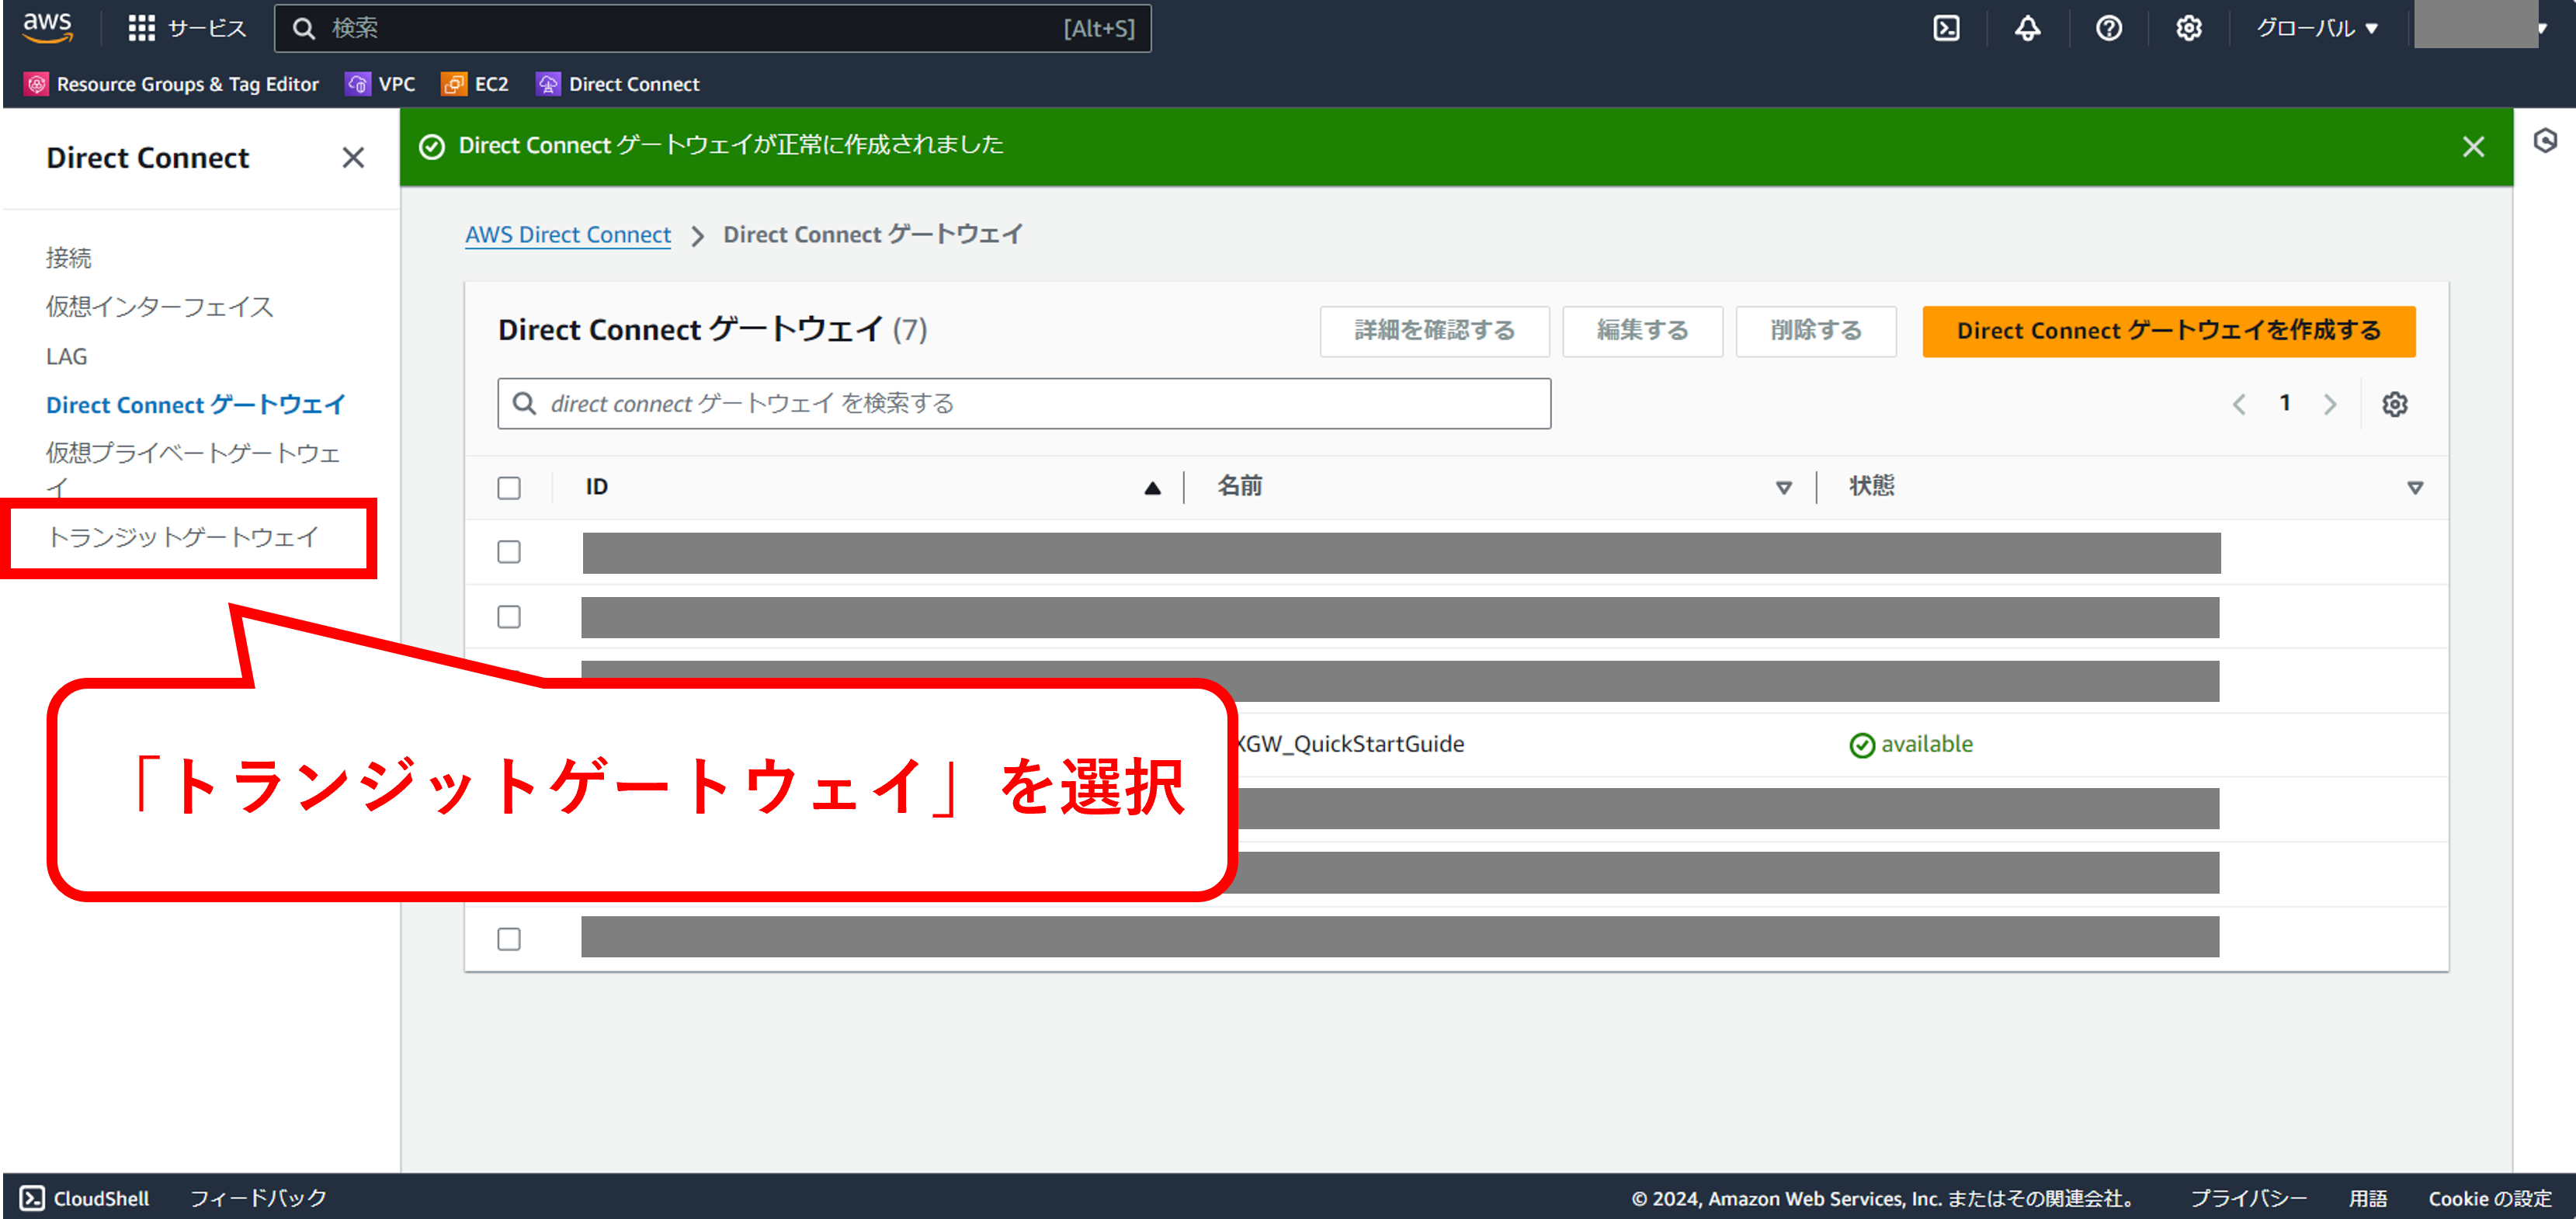Viewport: 2576px width, 1219px height.
Task: Click the 削除する button
Action: 1815,331
